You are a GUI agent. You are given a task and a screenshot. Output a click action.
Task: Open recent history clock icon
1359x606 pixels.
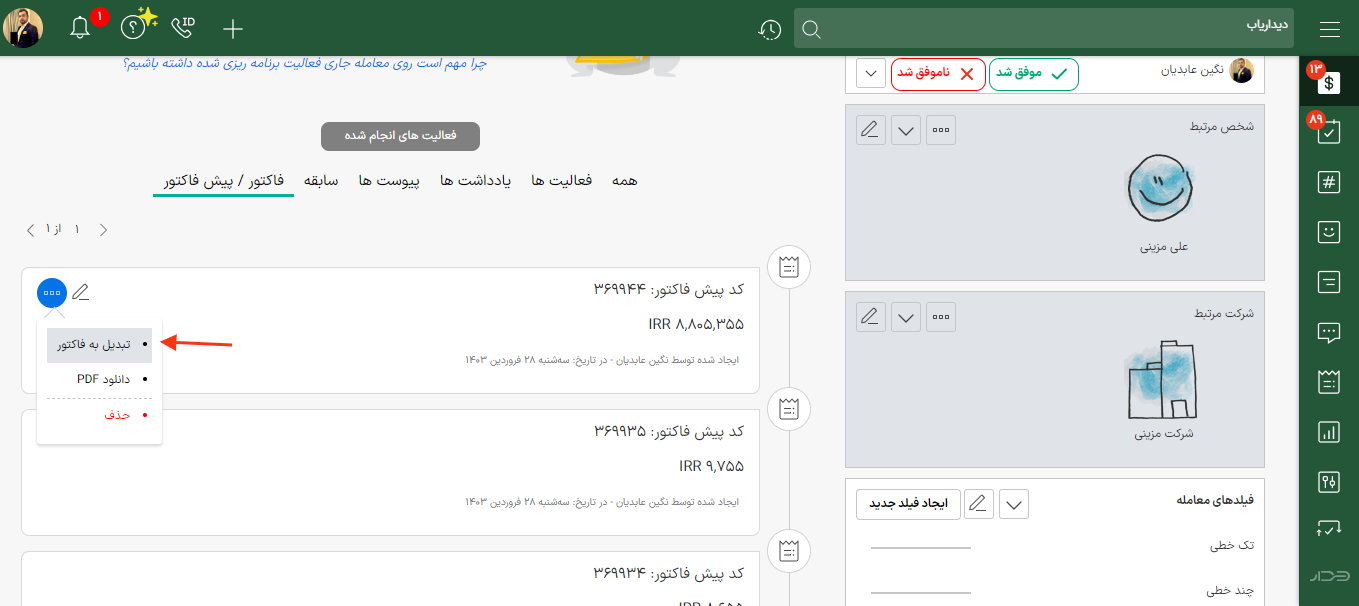point(769,29)
